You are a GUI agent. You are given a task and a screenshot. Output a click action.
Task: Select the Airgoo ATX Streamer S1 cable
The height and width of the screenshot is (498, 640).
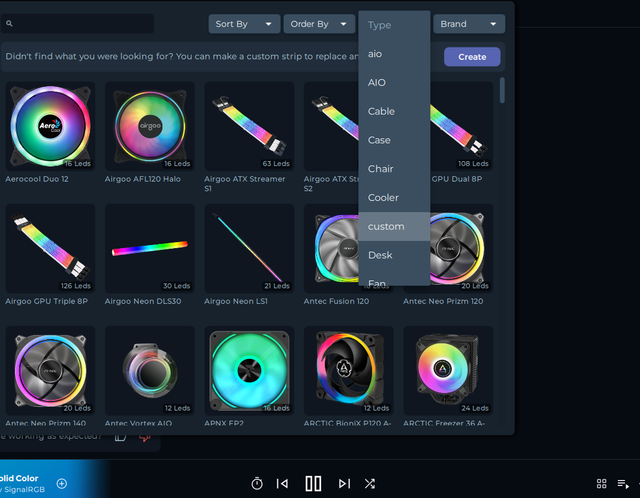pyautogui.click(x=249, y=126)
